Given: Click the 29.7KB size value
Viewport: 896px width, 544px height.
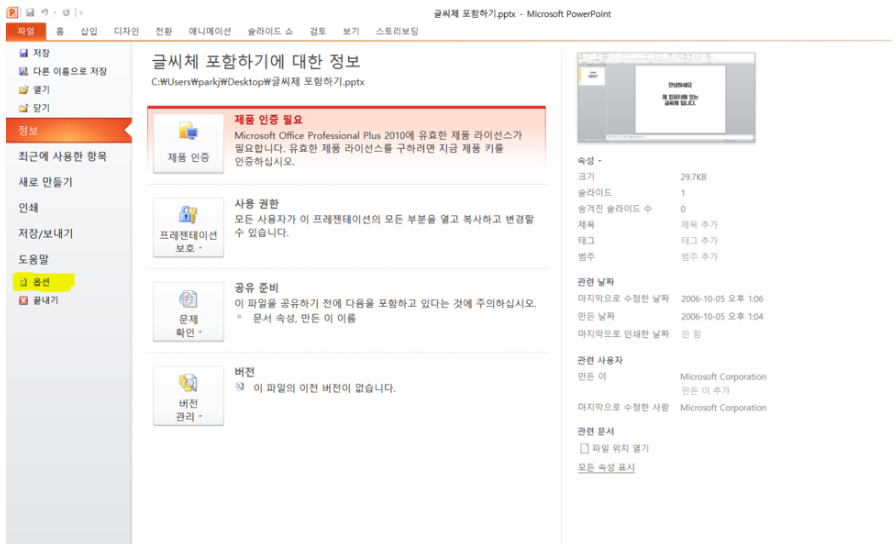Looking at the screenshot, I should point(693,177).
